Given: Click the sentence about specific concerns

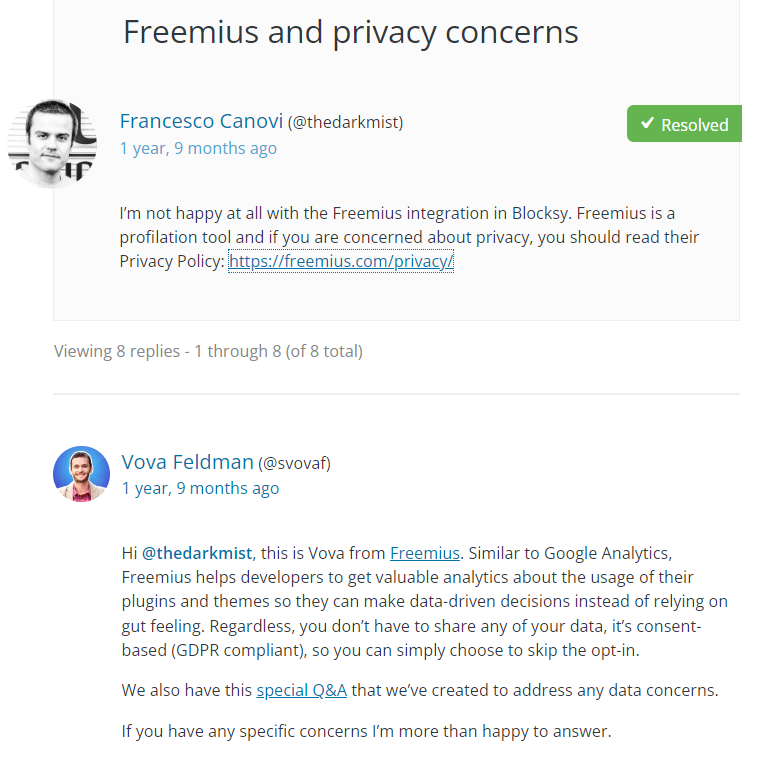Looking at the screenshot, I should pyautogui.click(x=366, y=731).
